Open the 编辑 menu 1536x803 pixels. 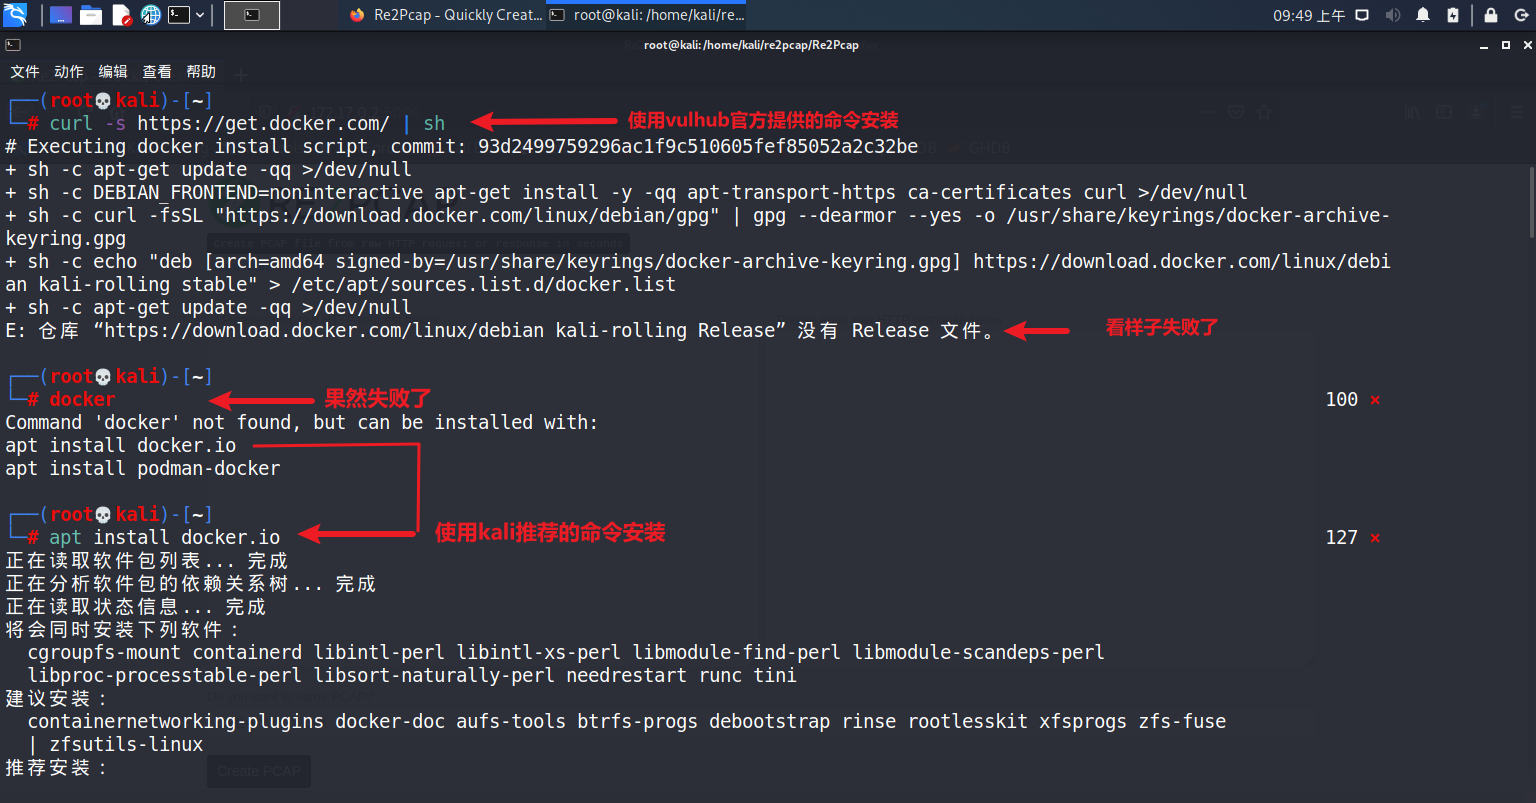pyautogui.click(x=113, y=72)
